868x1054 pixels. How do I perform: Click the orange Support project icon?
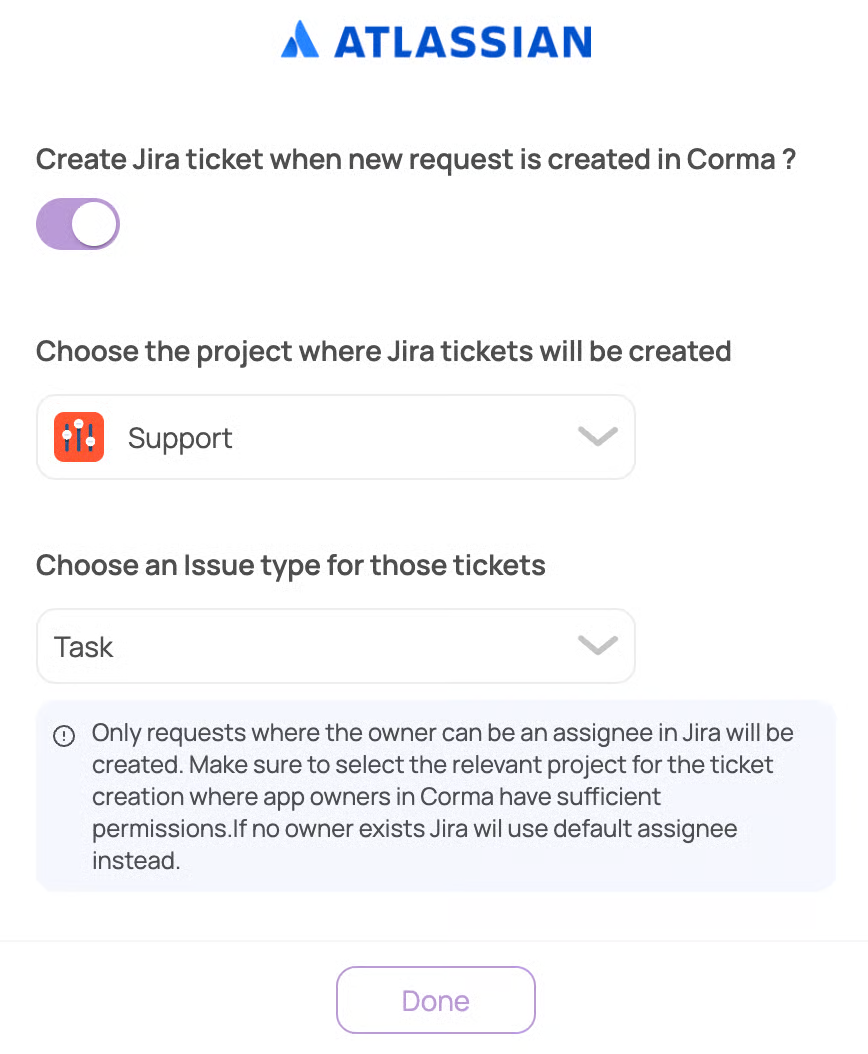(x=79, y=437)
